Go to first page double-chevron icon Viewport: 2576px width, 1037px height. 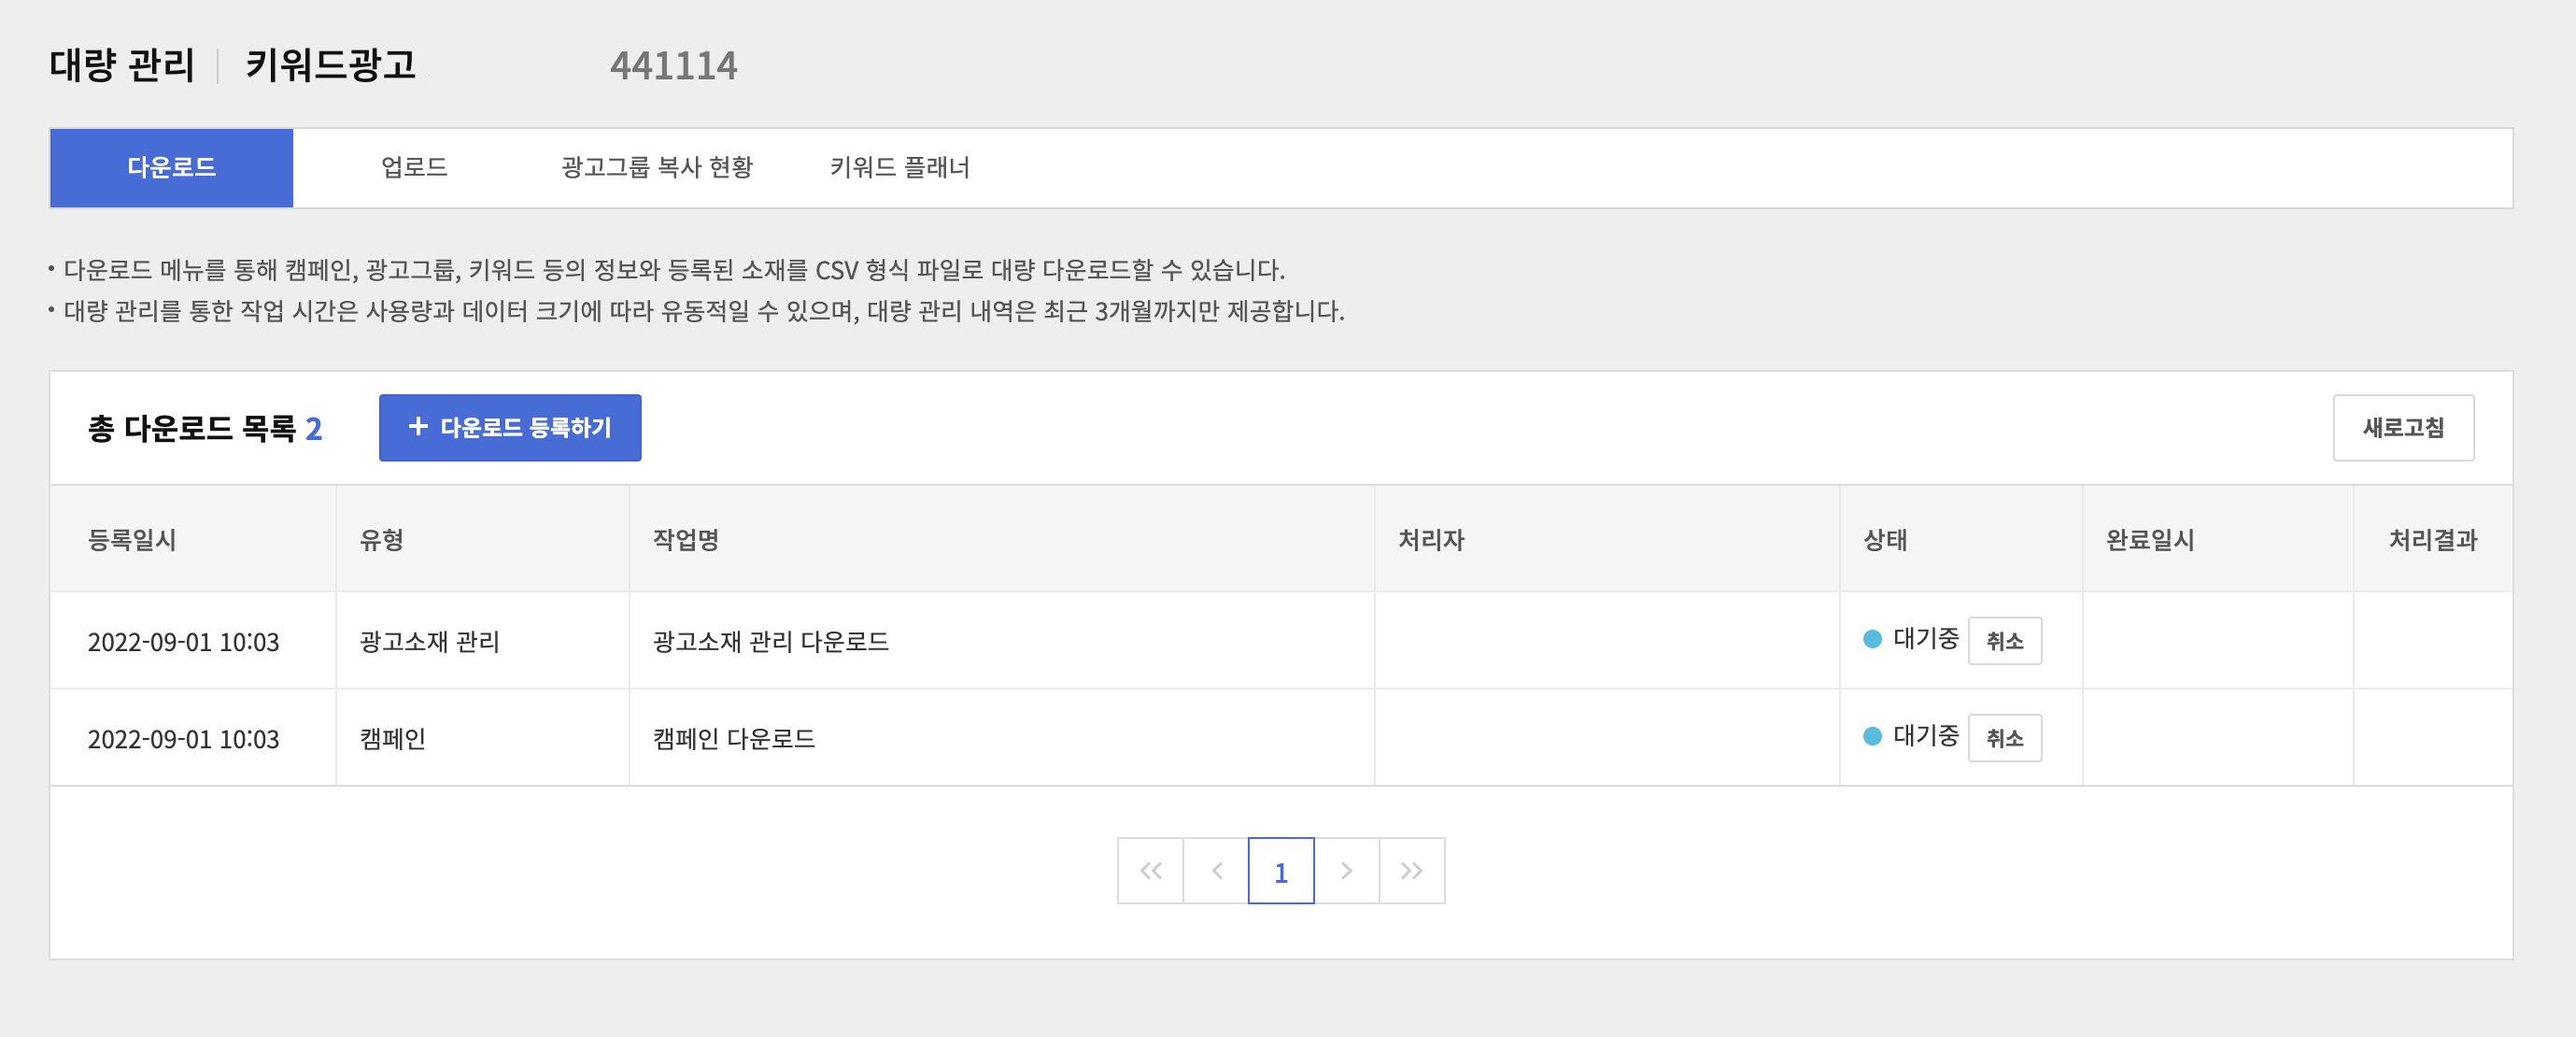tap(1150, 871)
